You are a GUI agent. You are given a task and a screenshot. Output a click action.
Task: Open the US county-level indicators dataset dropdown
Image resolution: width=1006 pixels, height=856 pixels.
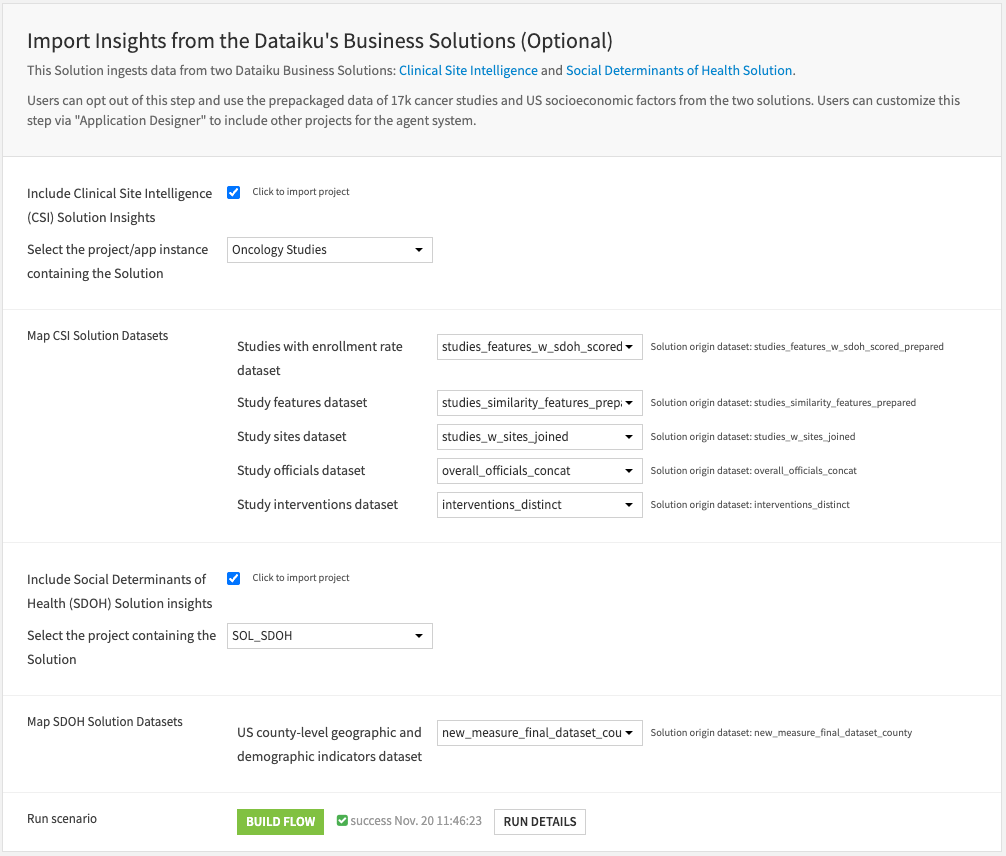pyautogui.click(x=540, y=733)
